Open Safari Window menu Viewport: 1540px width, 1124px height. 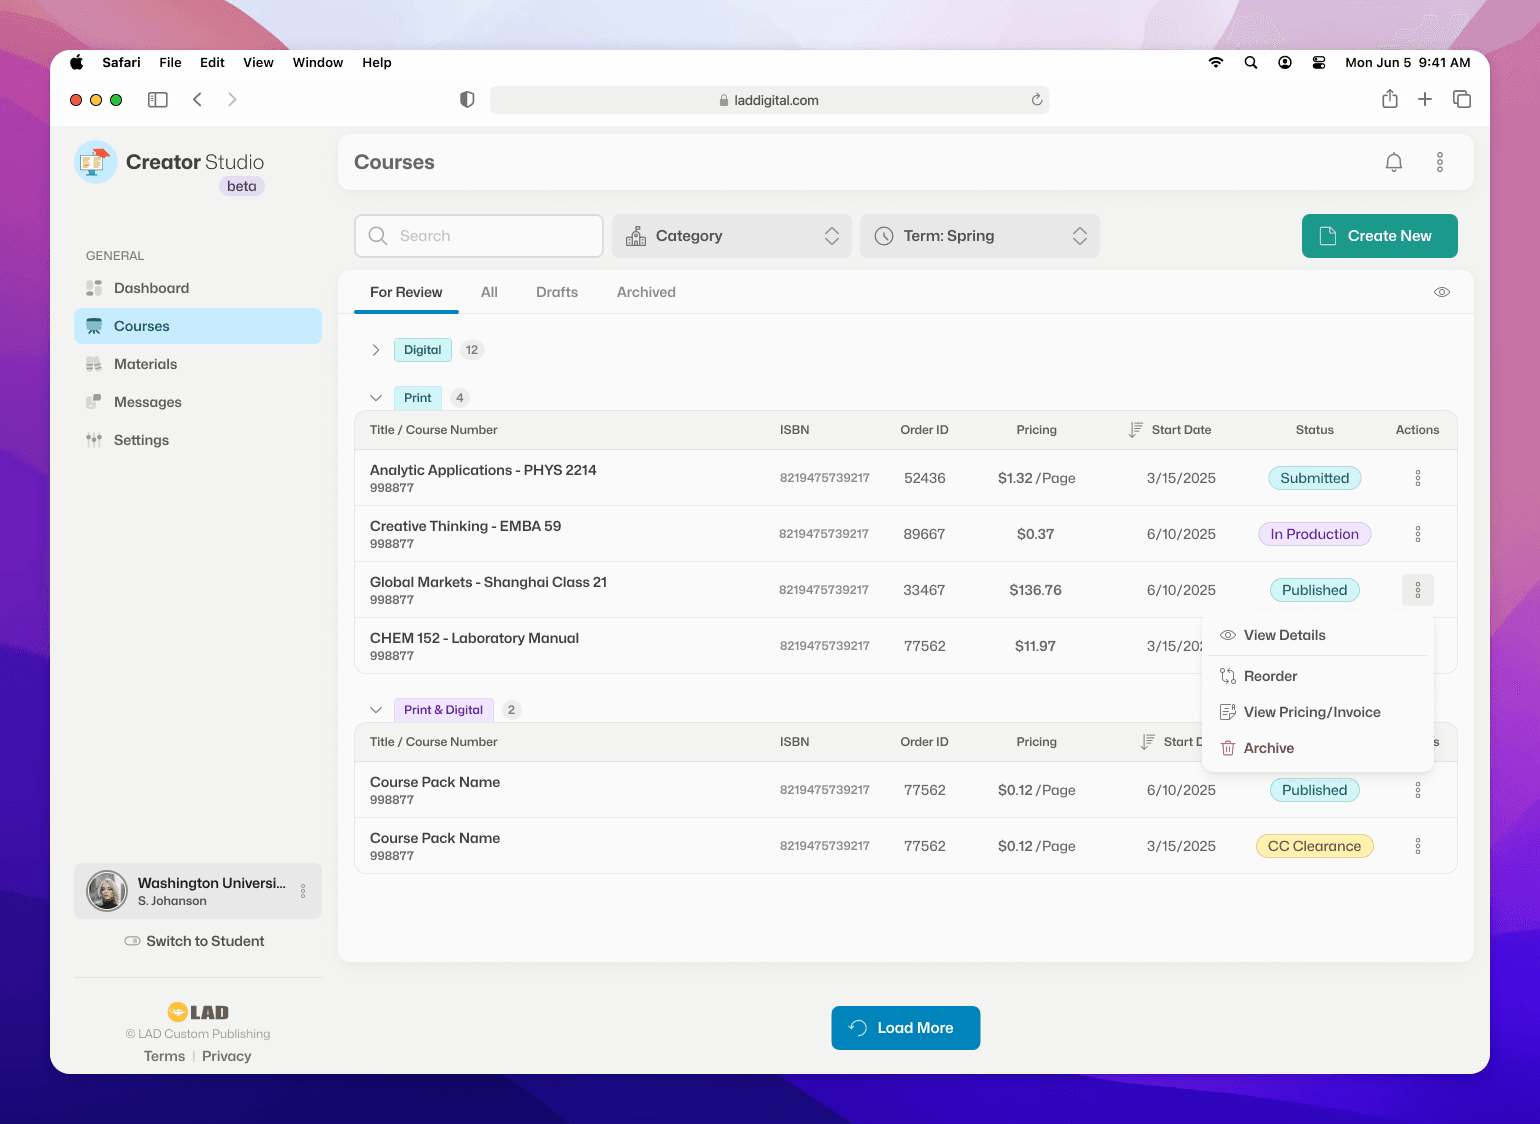tap(318, 62)
